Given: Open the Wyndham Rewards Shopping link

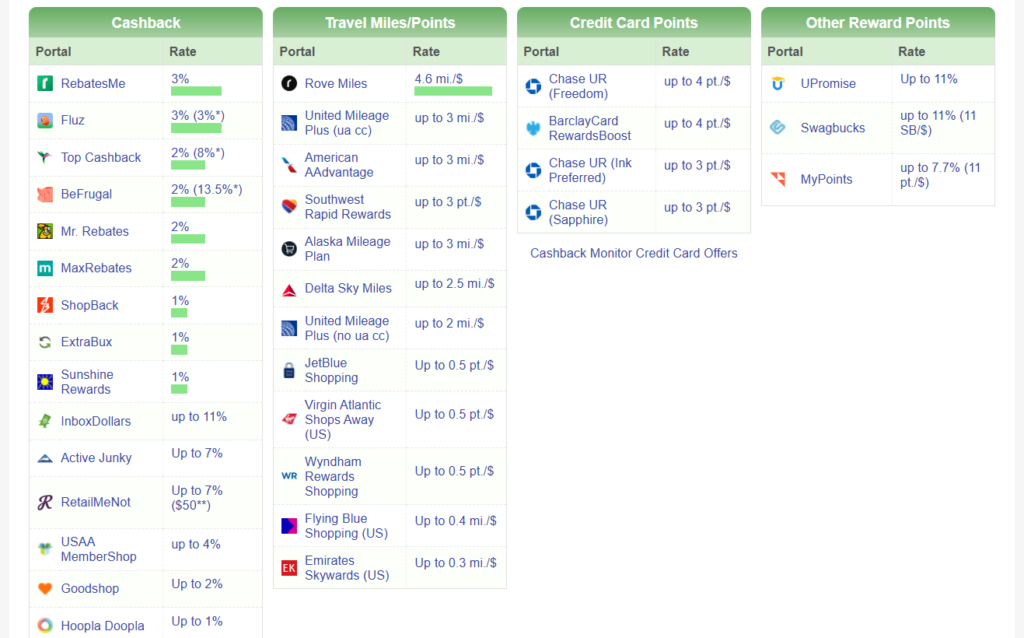Looking at the screenshot, I should point(333,477).
